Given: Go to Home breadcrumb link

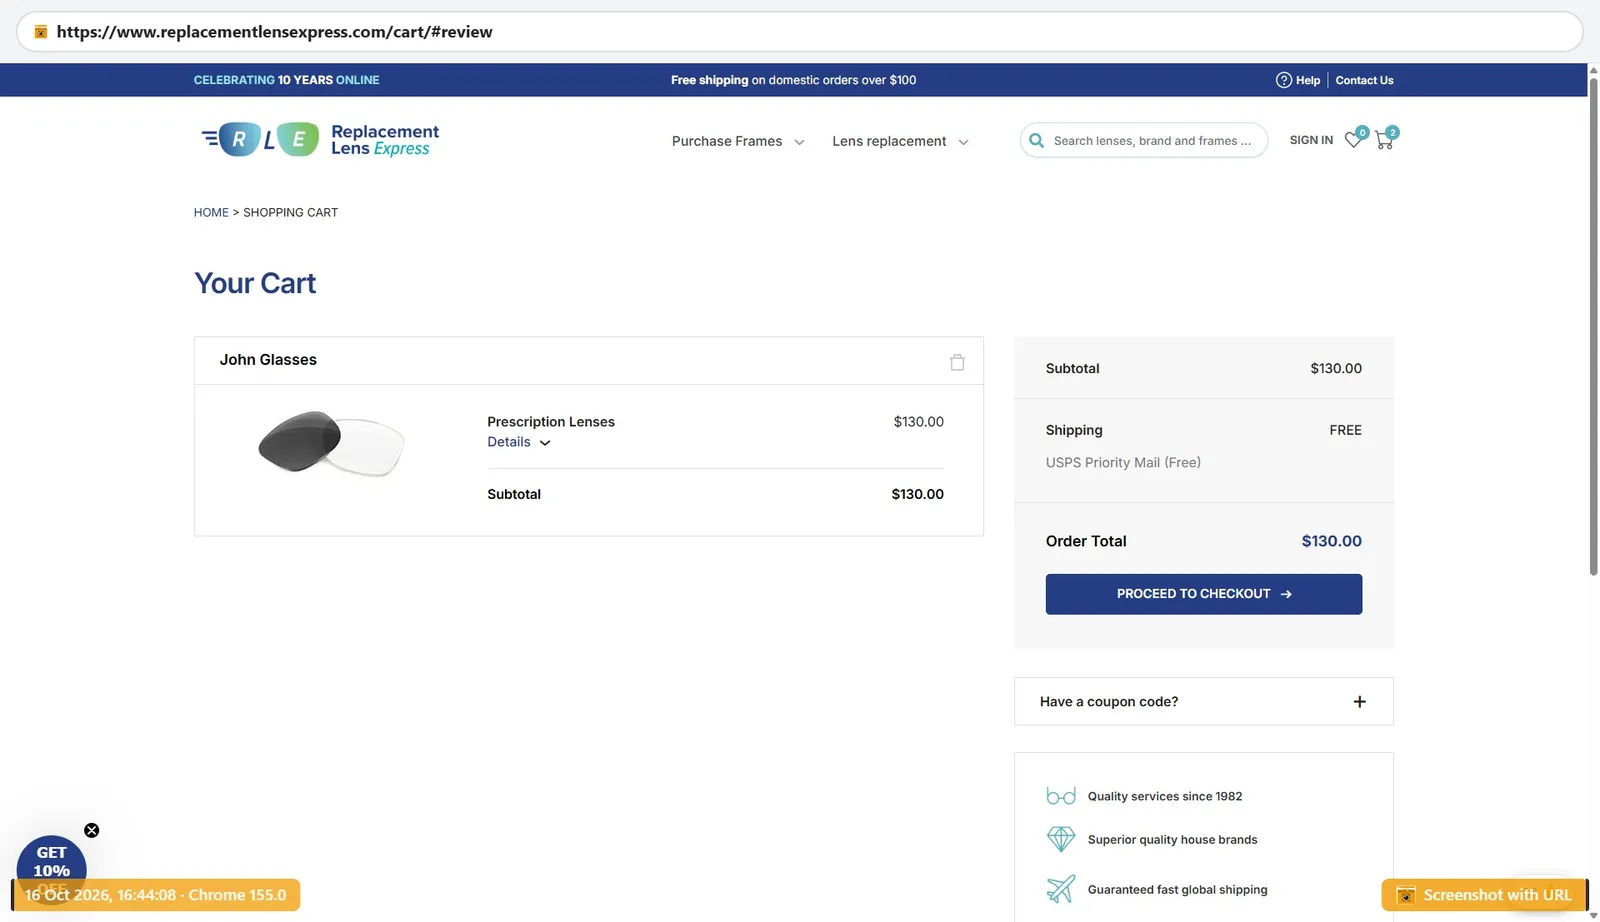Looking at the screenshot, I should (211, 212).
